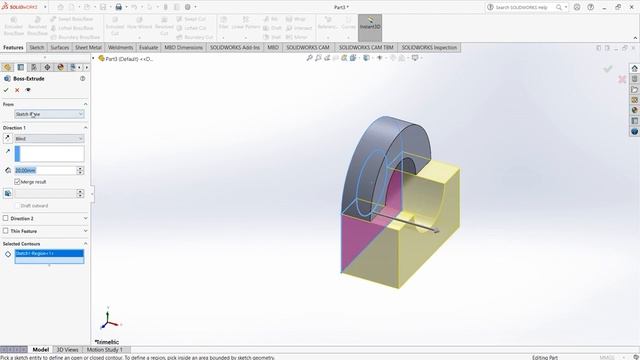Click the Instant3D toolbar button
This screenshot has height=360, width=640.
[x=370, y=28]
